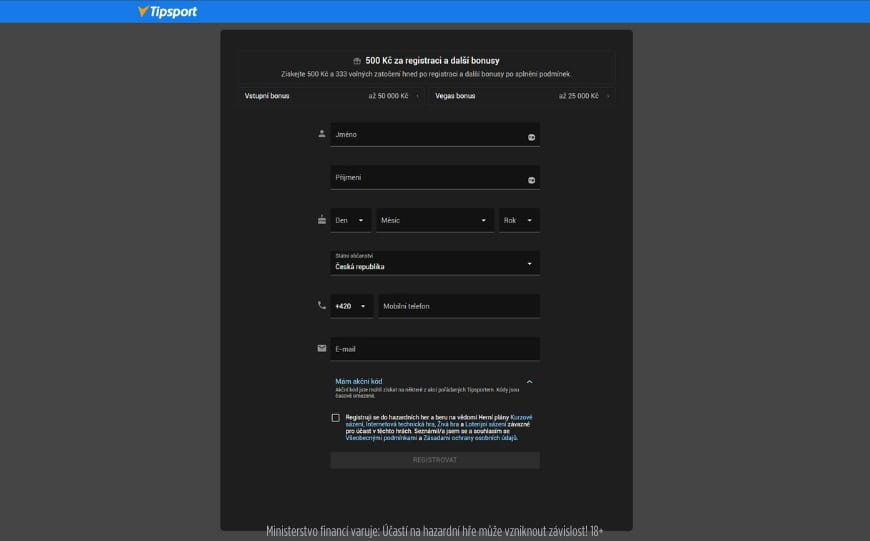
Task: Open the Loterijní sázení link
Action: coord(485,424)
